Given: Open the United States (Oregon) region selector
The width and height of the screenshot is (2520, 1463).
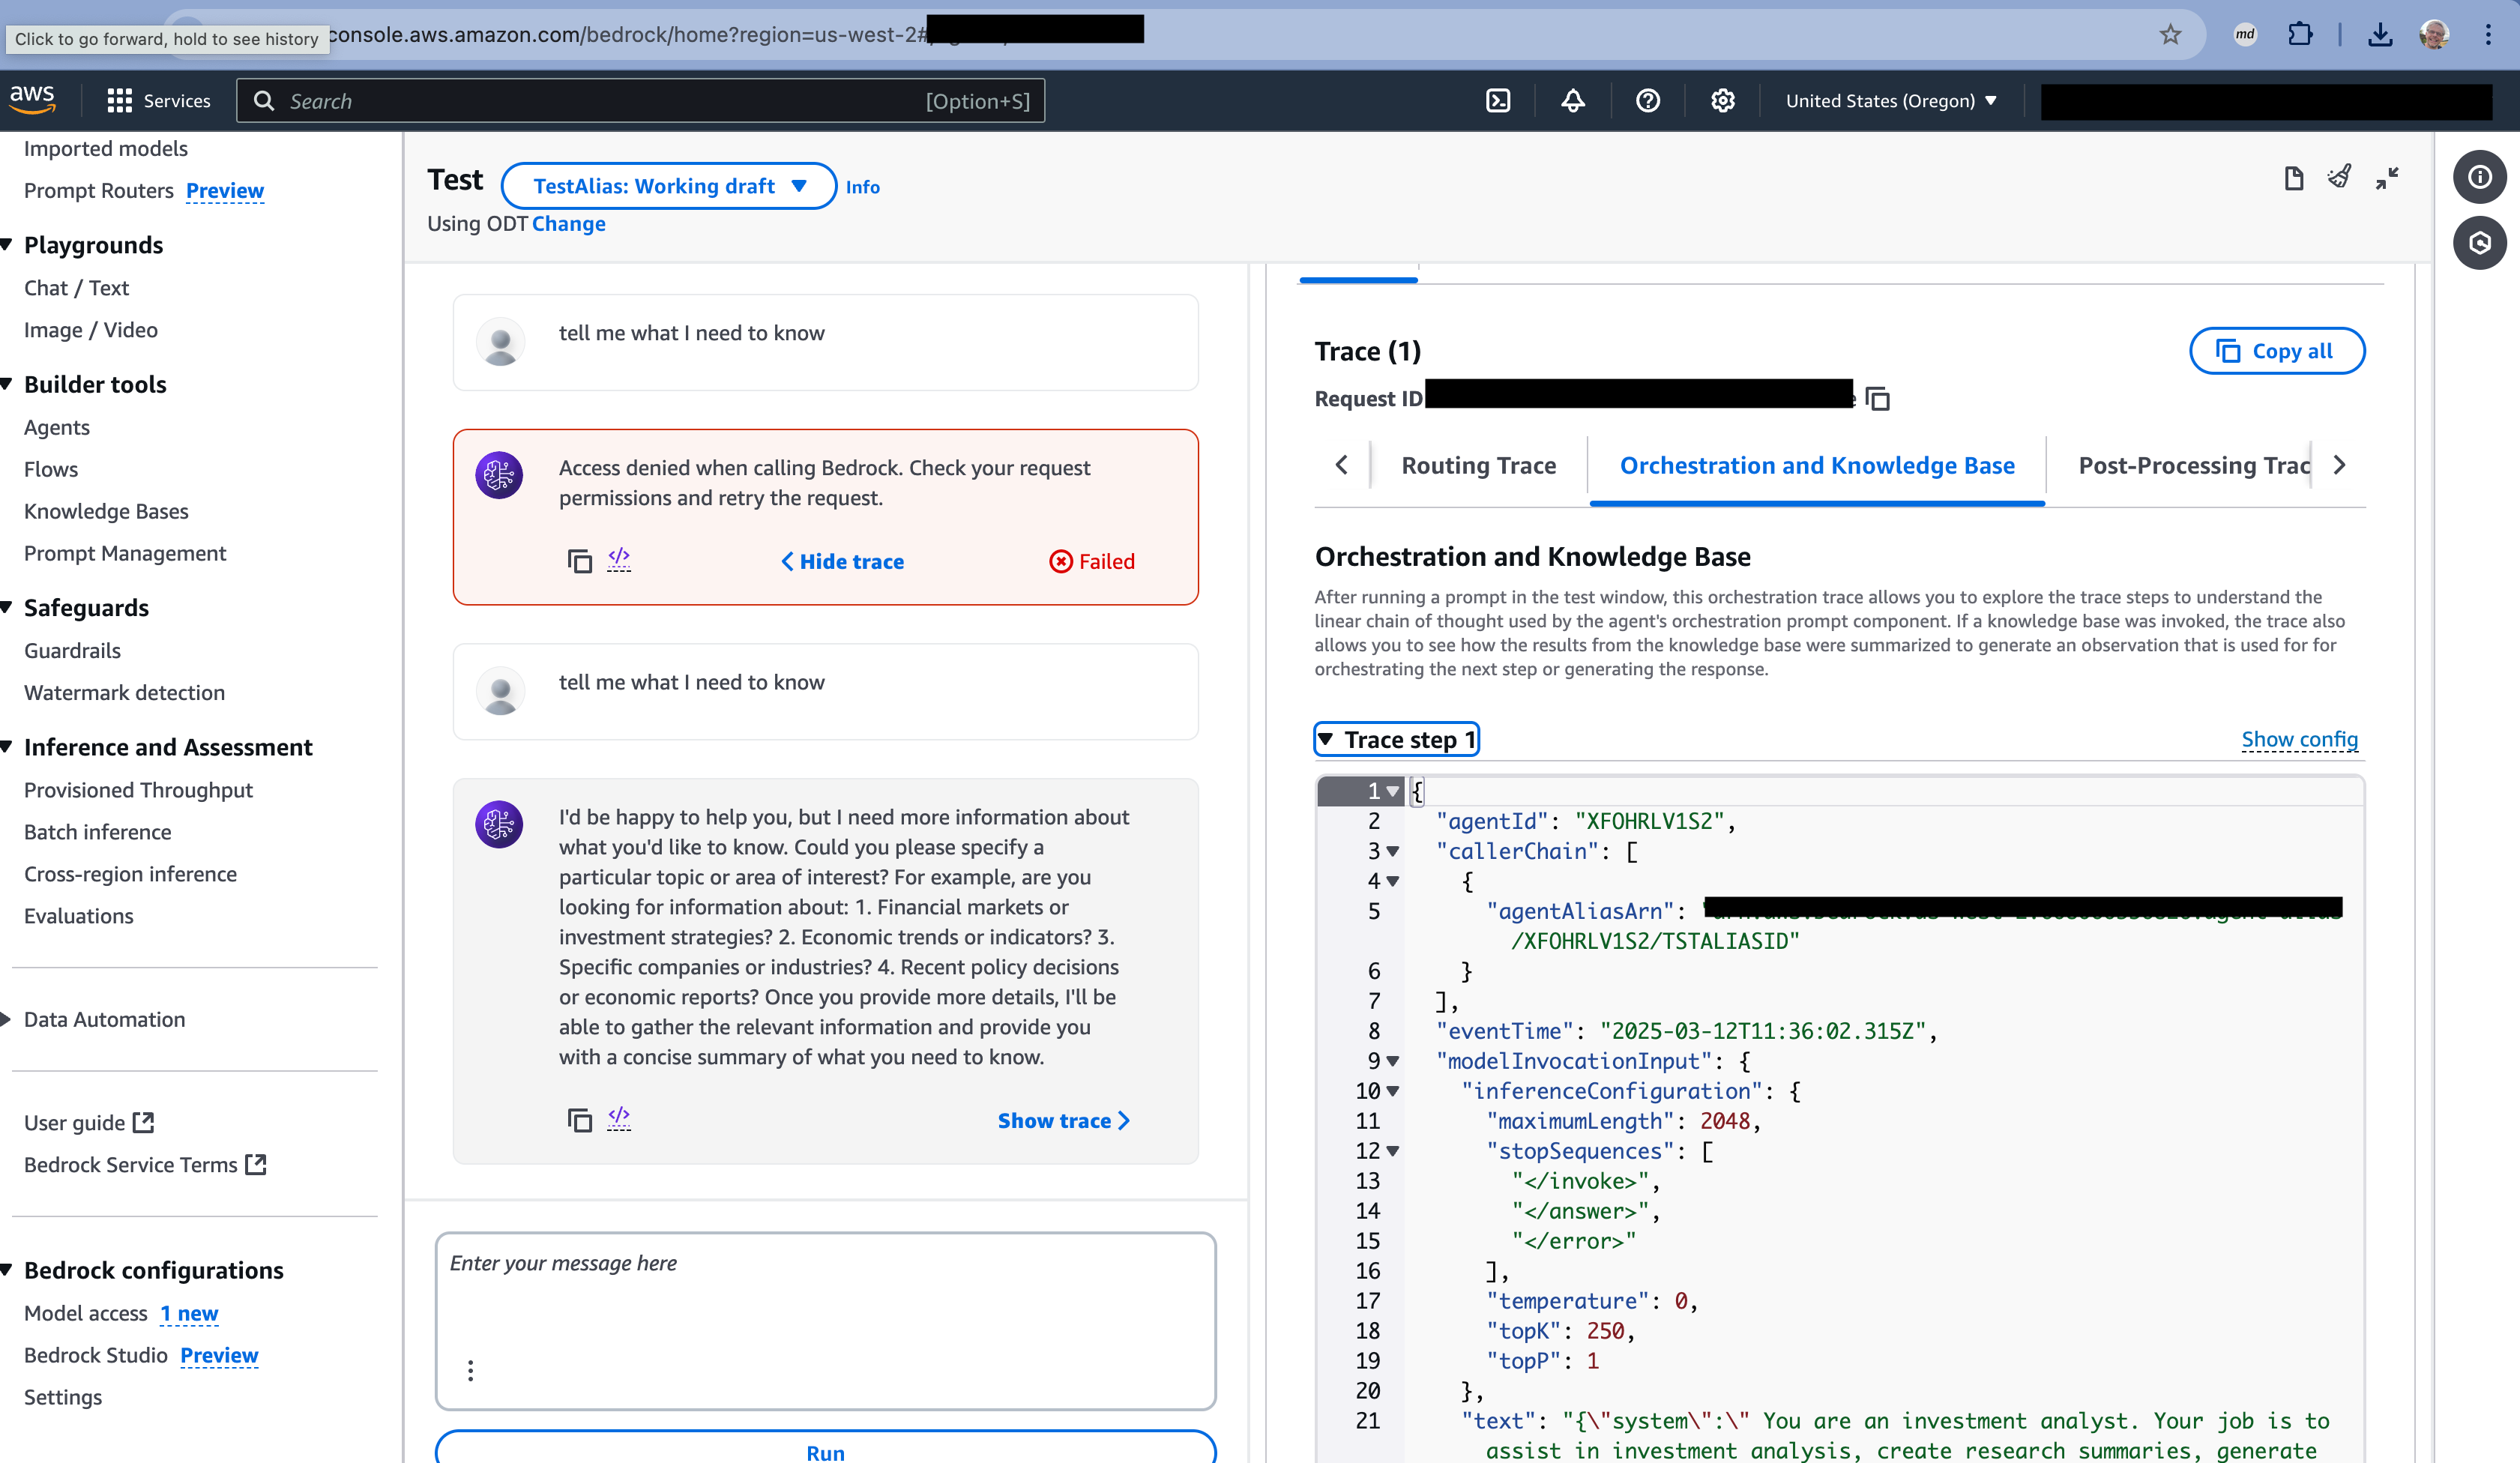Looking at the screenshot, I should [x=1890, y=101].
